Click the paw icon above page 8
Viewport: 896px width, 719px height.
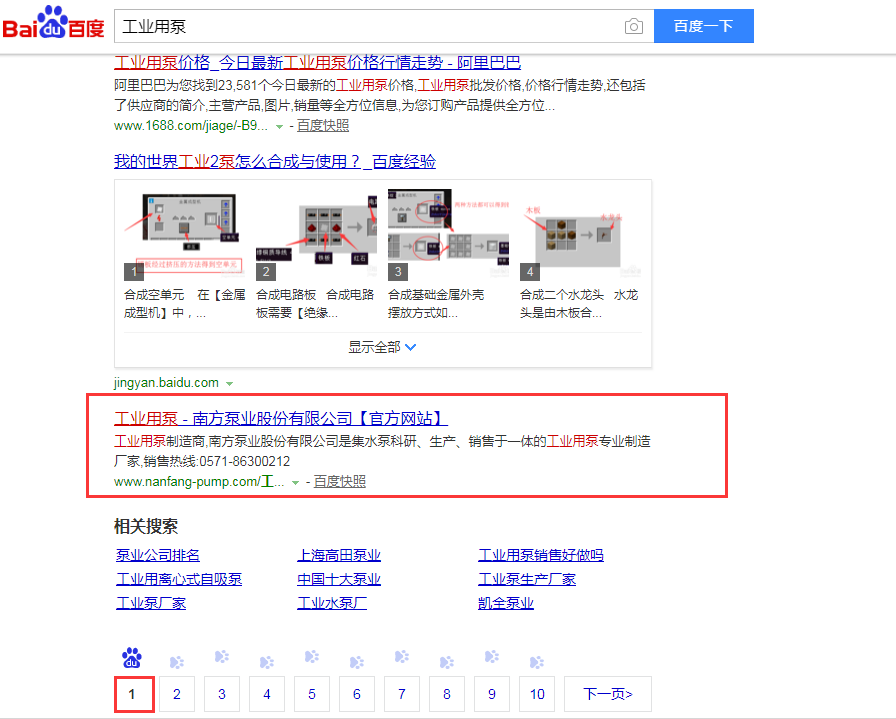pos(446,662)
